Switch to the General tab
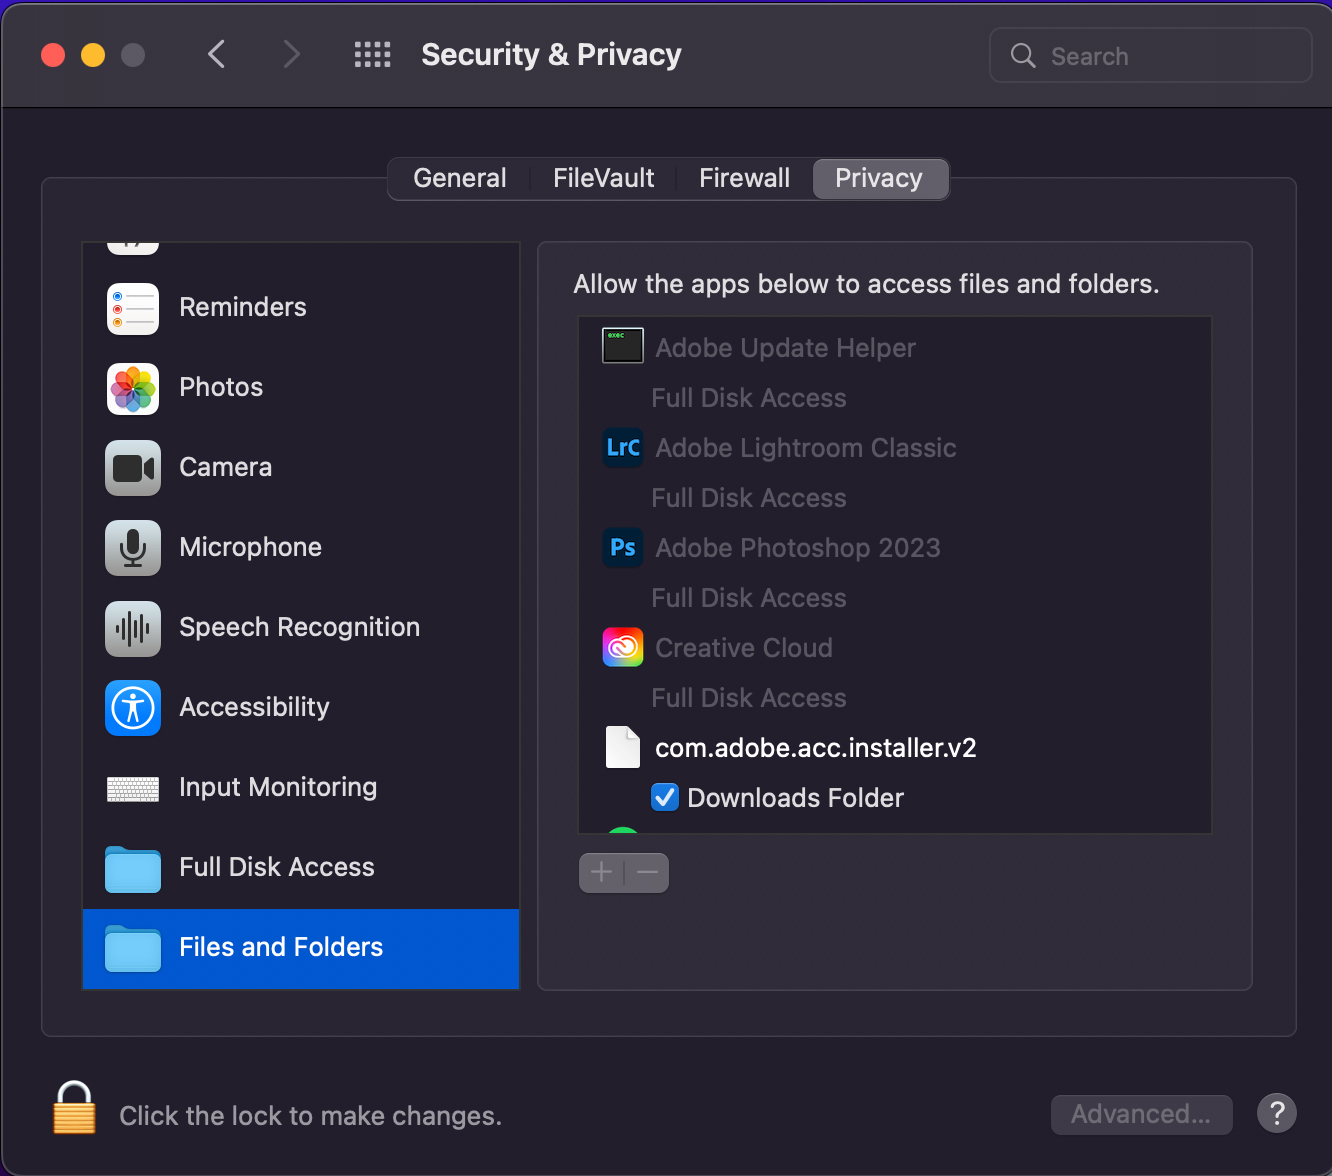This screenshot has height=1176, width=1332. click(x=460, y=178)
